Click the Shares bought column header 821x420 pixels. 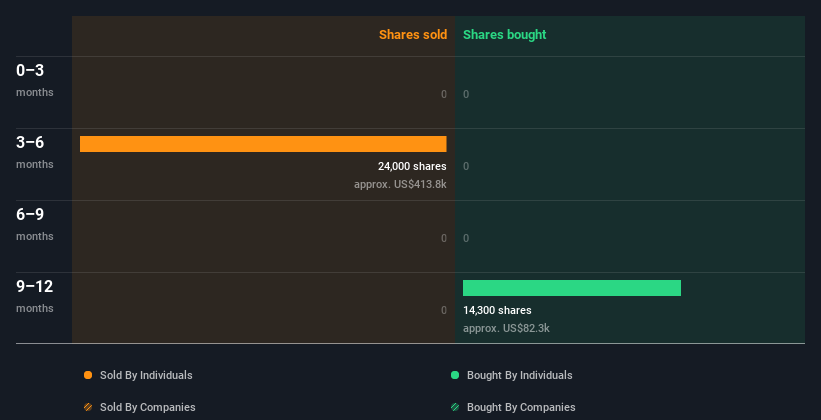tap(505, 35)
